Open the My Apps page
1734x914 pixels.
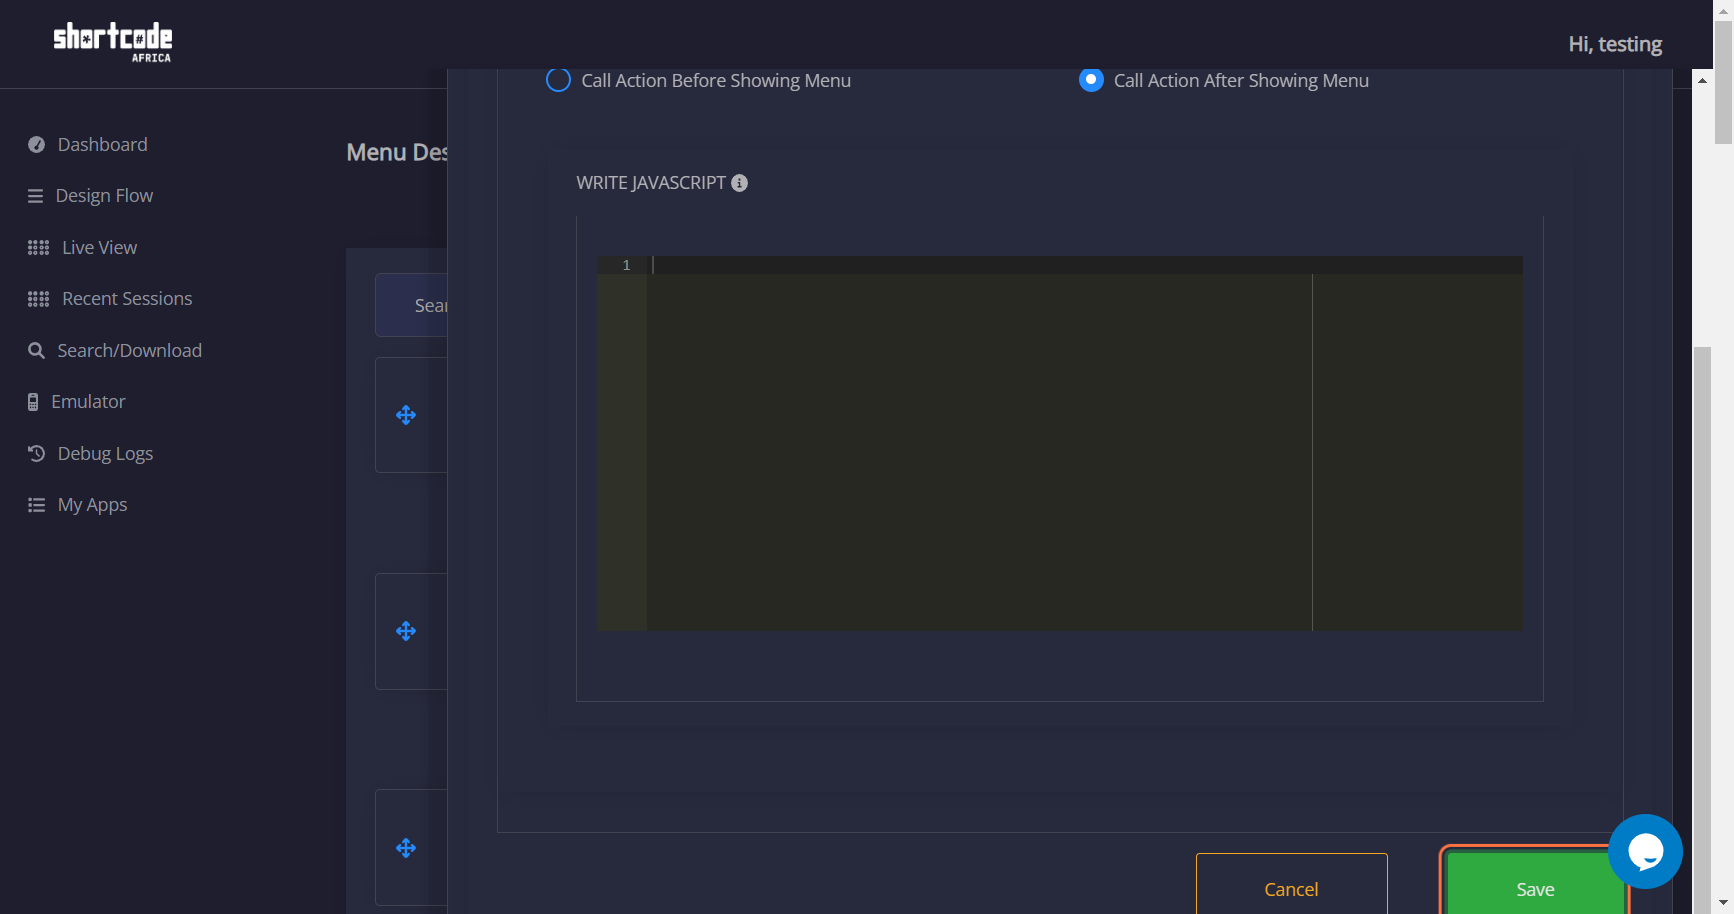[92, 505]
